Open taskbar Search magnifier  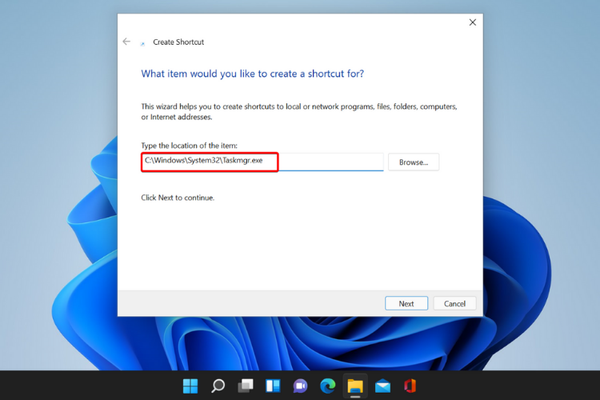217,386
